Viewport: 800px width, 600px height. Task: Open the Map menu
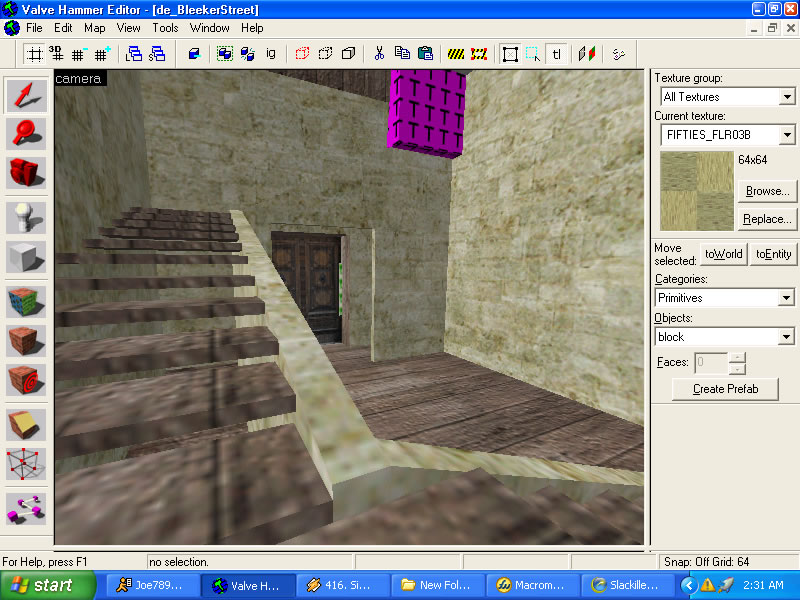tap(94, 28)
